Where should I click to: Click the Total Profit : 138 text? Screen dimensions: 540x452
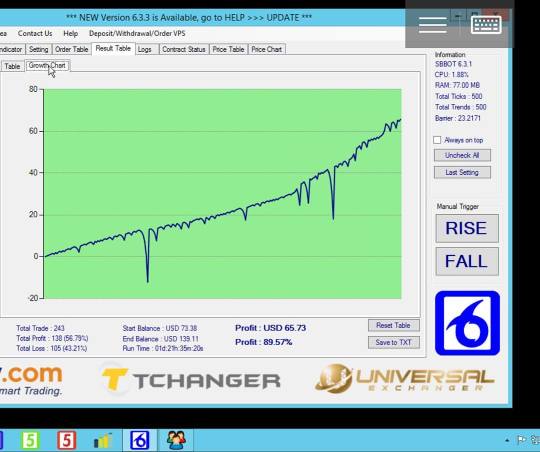[x=52, y=338]
